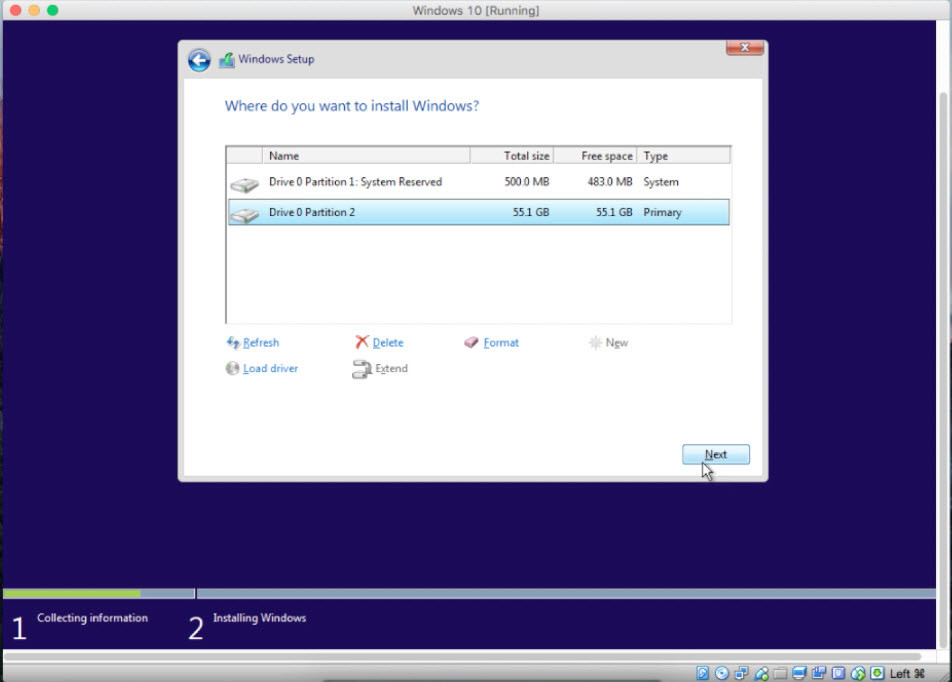
Task: Click the 'Collecting information' step label
Action: coord(92,618)
